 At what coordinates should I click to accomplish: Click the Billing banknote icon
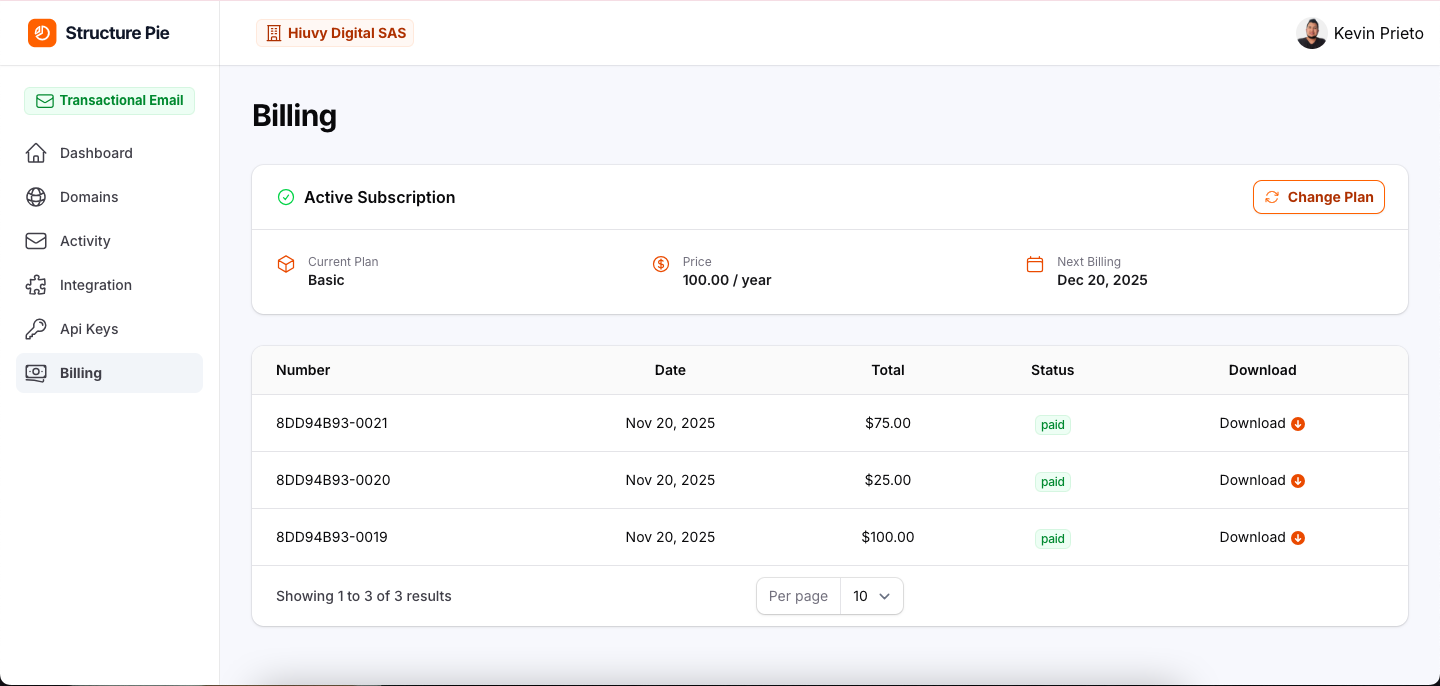pyautogui.click(x=36, y=373)
